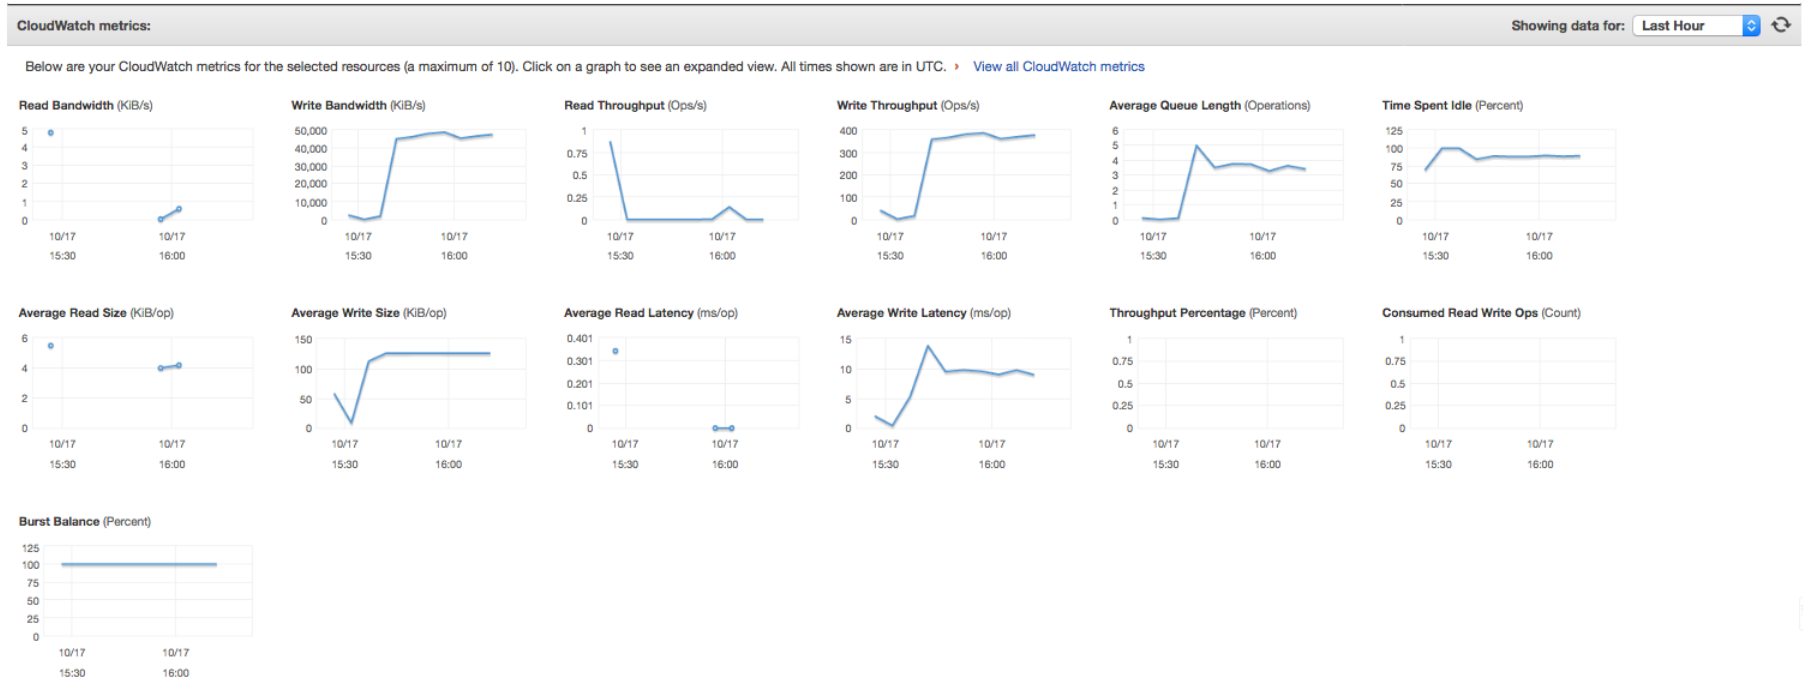Viewport: 1803px width, 681px height.
Task: Click the 400 axis value in Write Throughput
Action: coord(848,131)
